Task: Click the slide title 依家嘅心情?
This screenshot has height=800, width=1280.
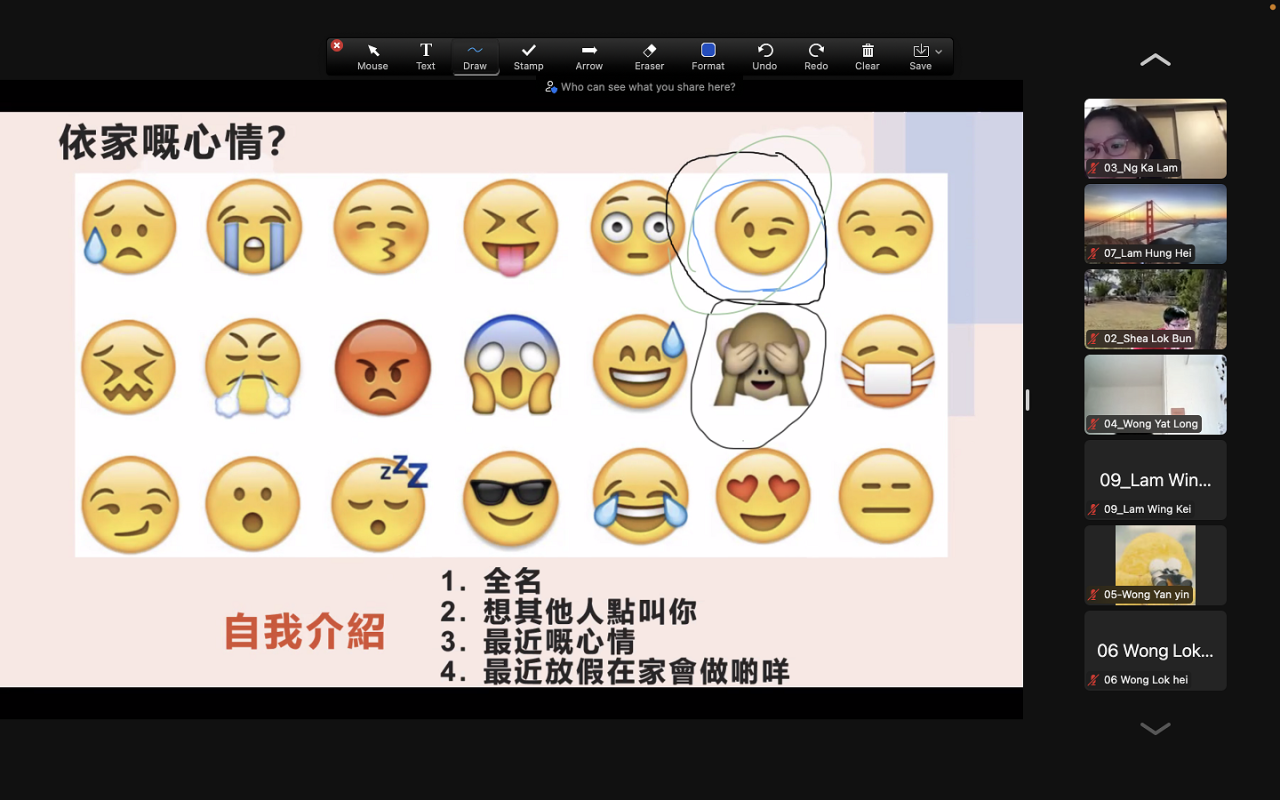Action: [x=173, y=142]
